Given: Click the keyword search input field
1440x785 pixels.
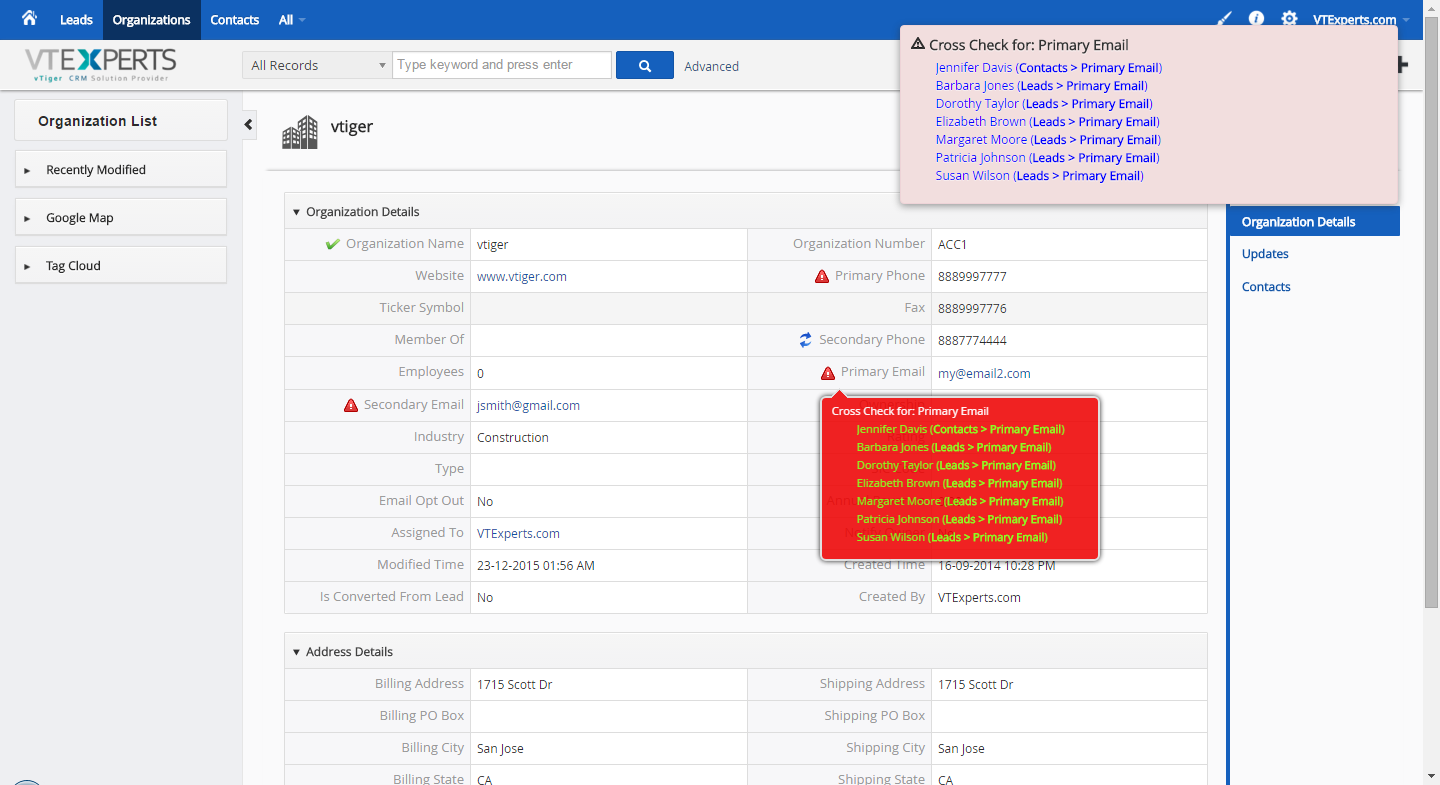Looking at the screenshot, I should 502,65.
